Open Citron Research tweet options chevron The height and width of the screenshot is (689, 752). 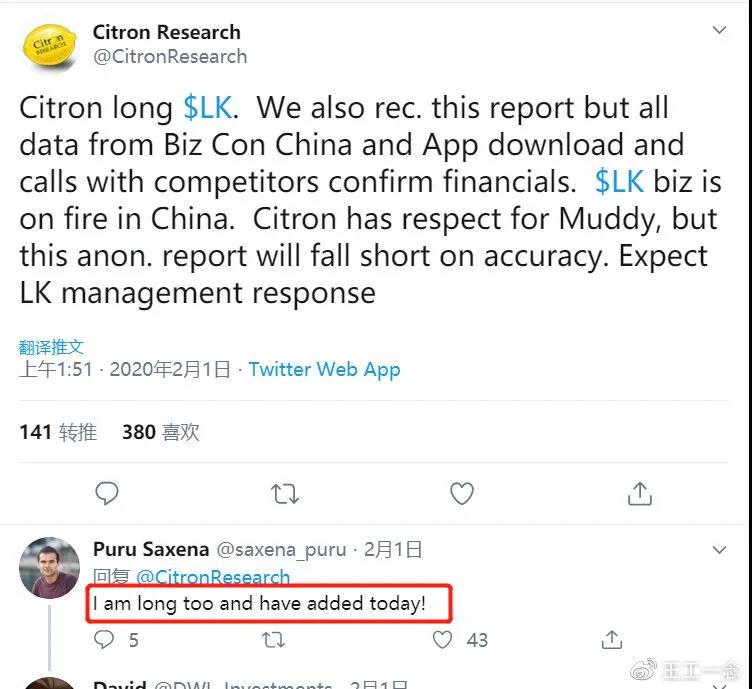tap(719, 31)
